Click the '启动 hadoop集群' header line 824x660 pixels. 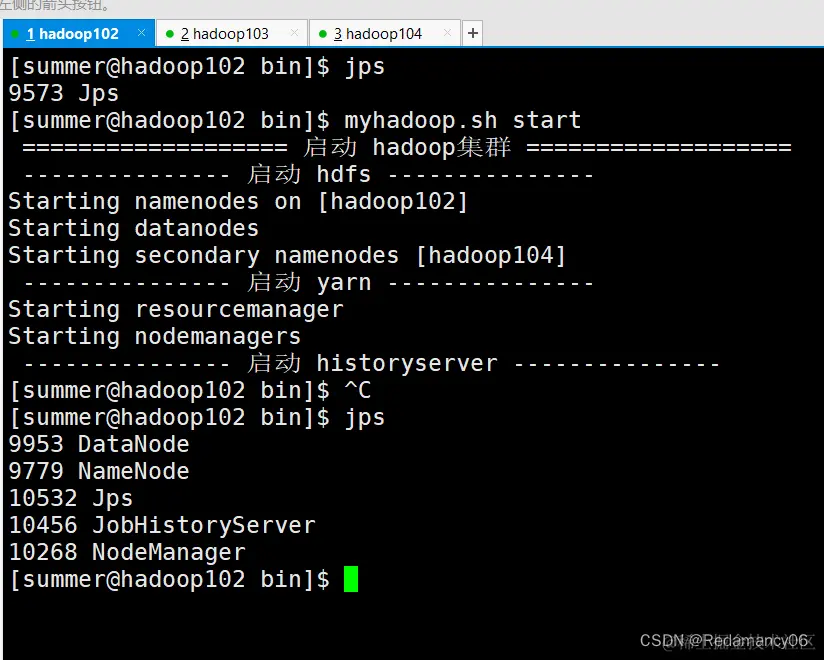click(407, 147)
